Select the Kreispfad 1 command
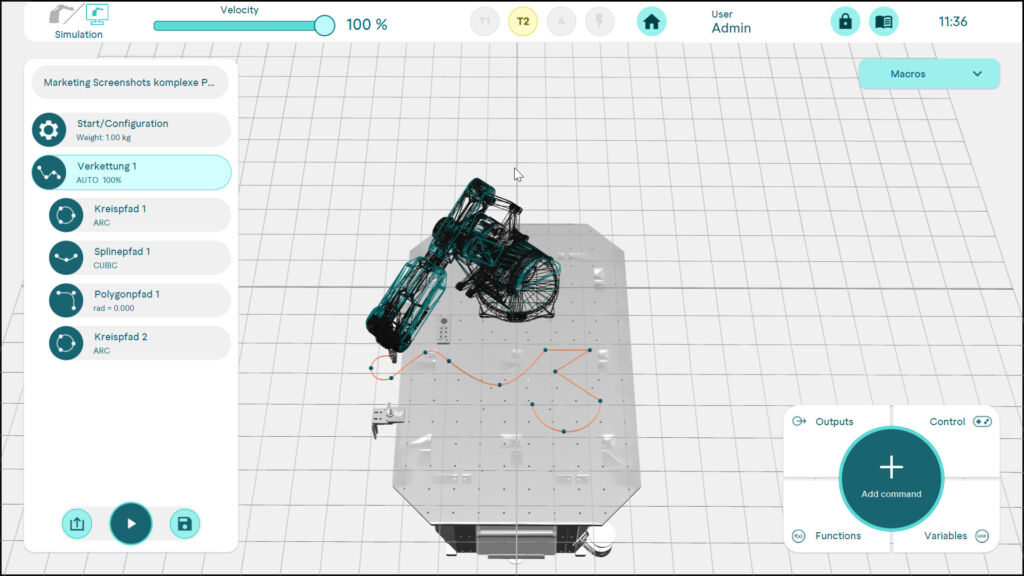Screen dimensions: 1024x576 click(x=140, y=215)
